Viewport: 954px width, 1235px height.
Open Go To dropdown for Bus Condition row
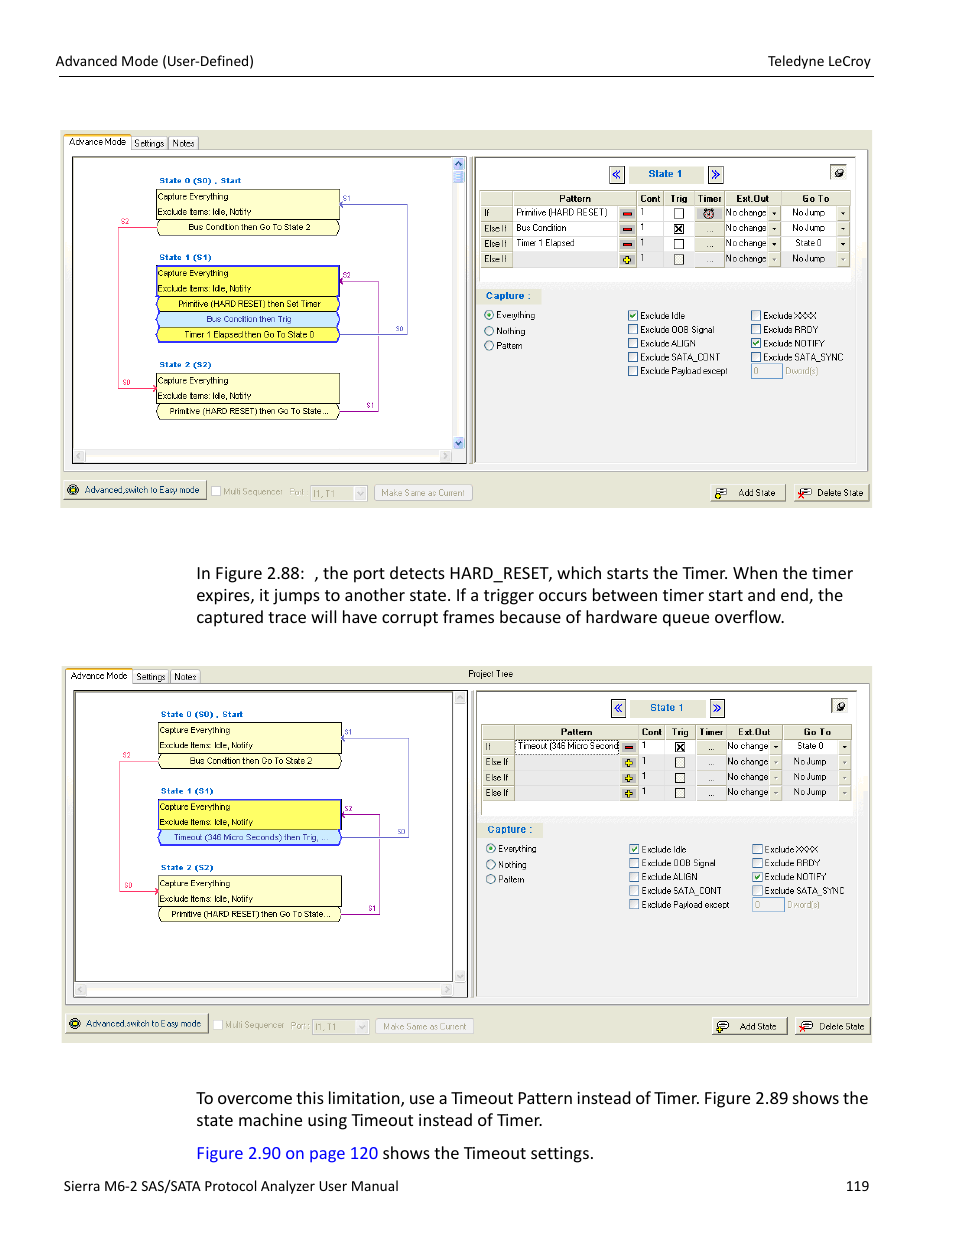[x=843, y=228]
